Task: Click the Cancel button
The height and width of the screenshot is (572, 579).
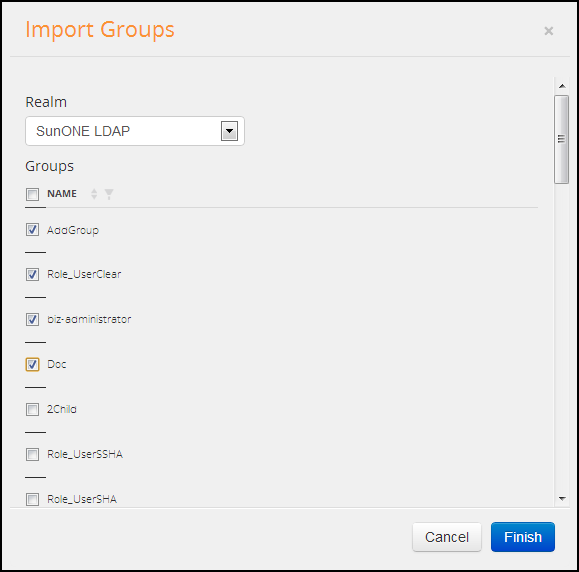Action: (447, 537)
